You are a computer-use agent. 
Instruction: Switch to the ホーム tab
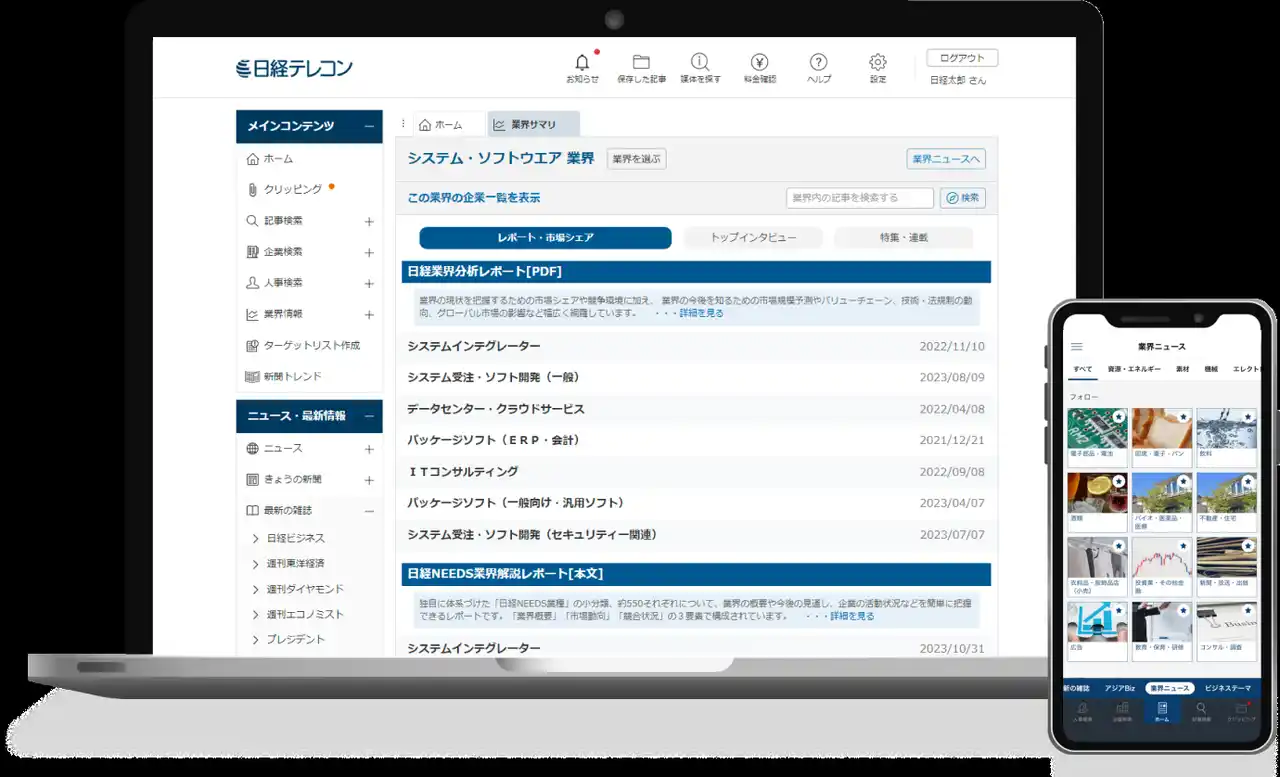pos(448,124)
